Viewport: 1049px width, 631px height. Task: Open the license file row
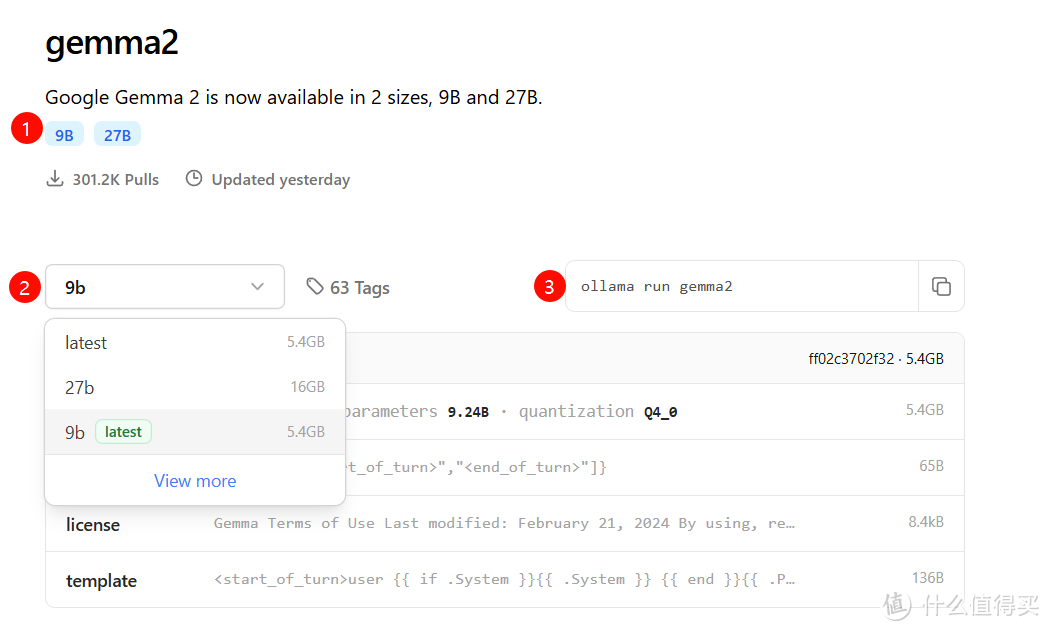93,525
